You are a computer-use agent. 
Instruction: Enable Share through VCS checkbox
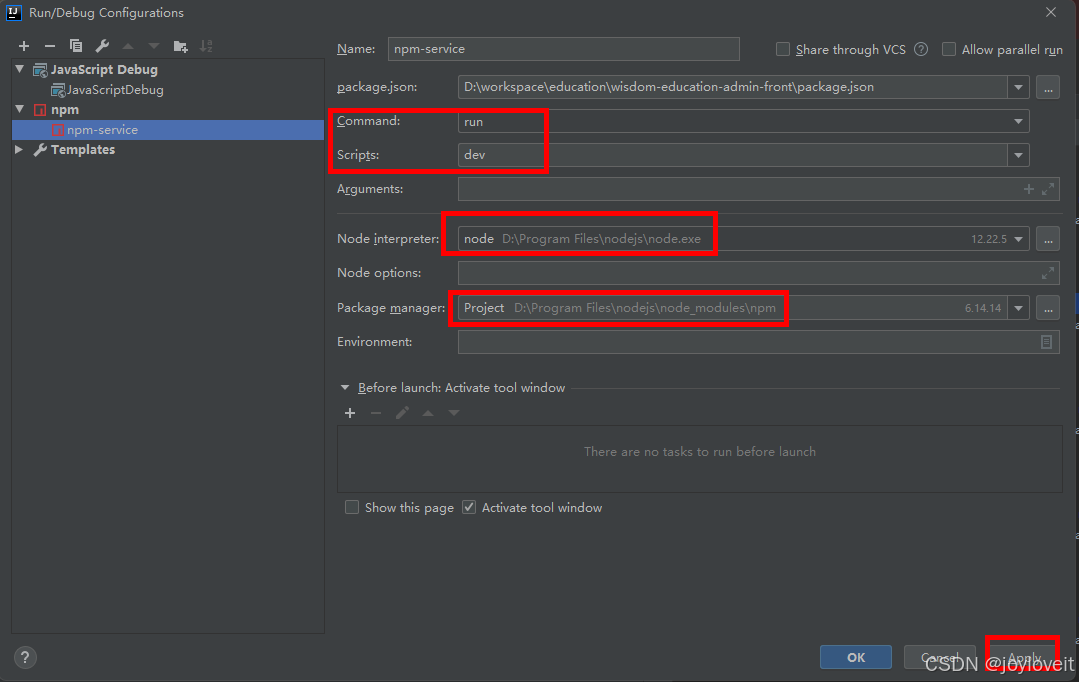tap(782, 49)
